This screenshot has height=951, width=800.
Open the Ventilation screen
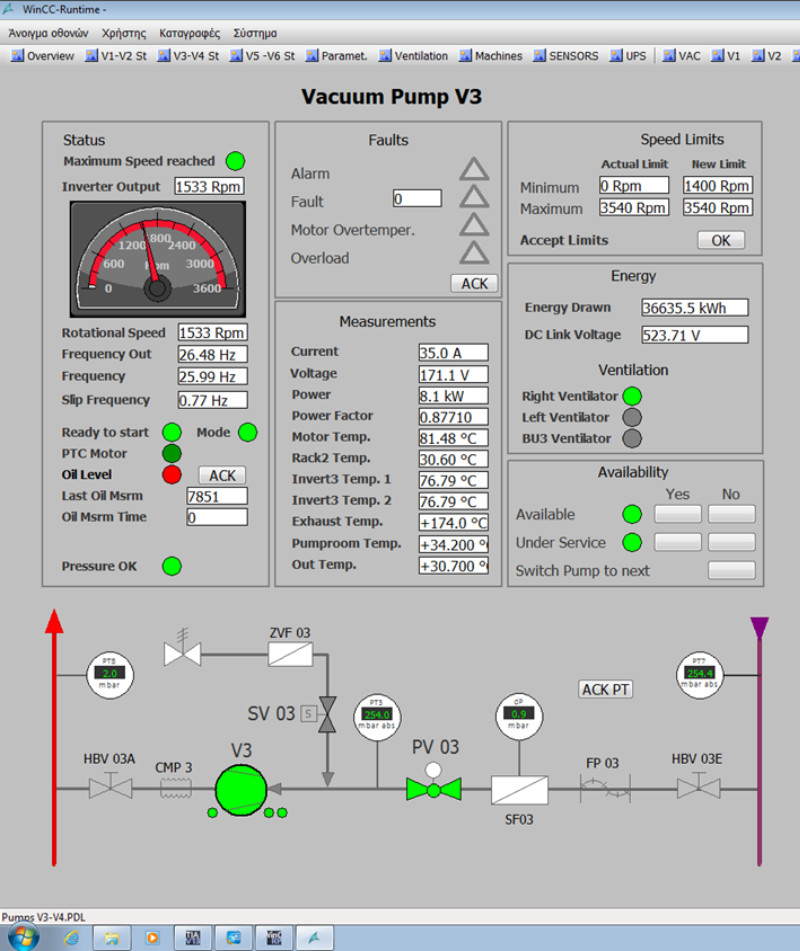pyautogui.click(x=413, y=56)
